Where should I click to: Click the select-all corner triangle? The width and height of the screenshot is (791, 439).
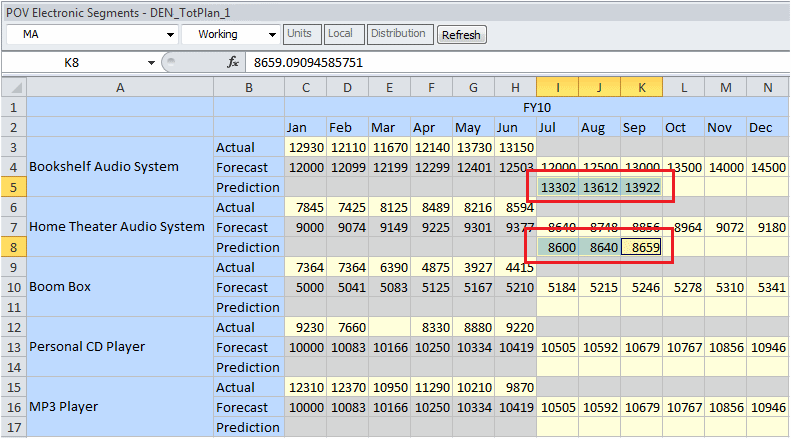pyautogui.click(x=16, y=88)
